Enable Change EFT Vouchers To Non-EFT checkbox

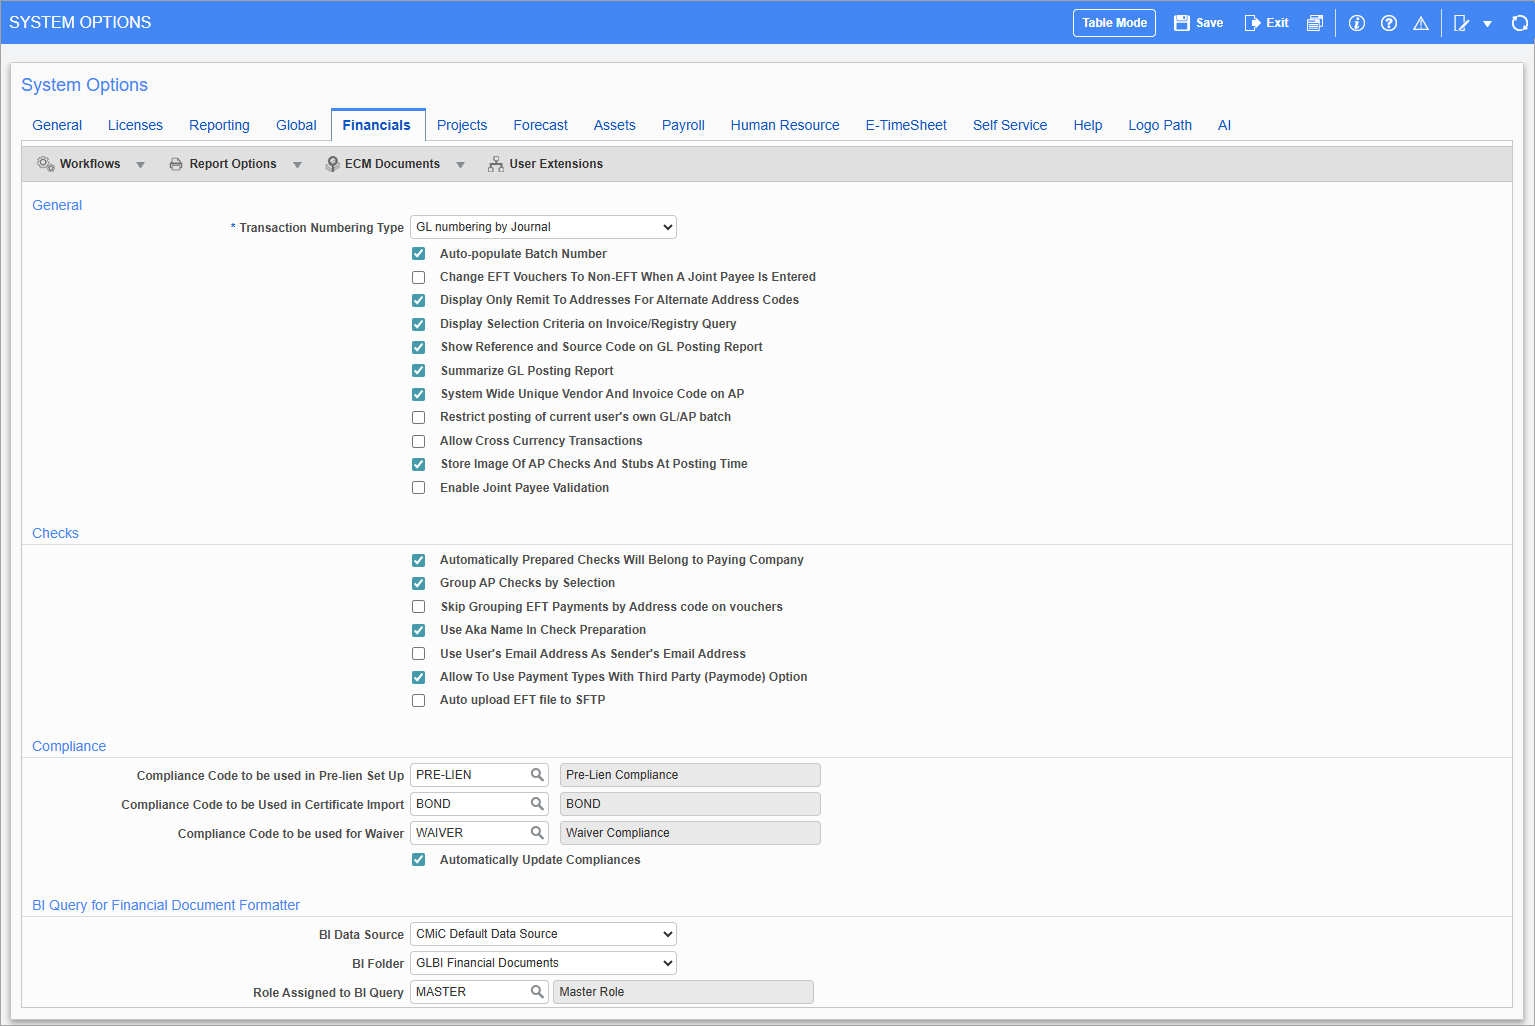[419, 277]
